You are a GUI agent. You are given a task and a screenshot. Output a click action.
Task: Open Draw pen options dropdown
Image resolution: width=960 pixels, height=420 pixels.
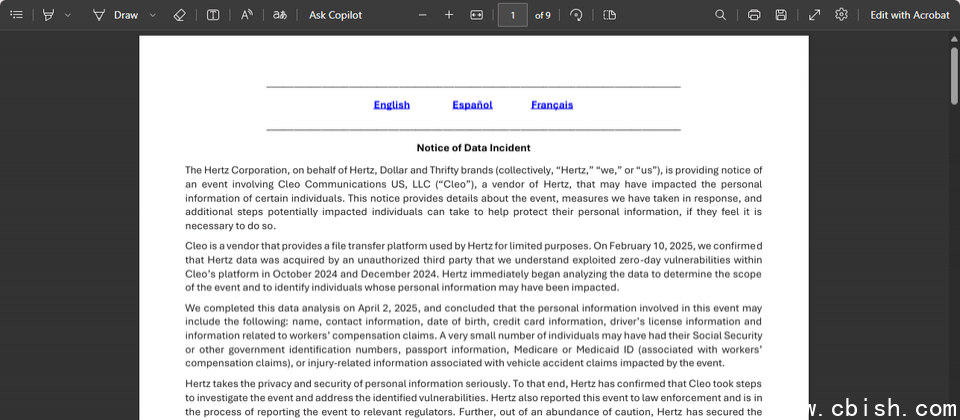coord(153,15)
